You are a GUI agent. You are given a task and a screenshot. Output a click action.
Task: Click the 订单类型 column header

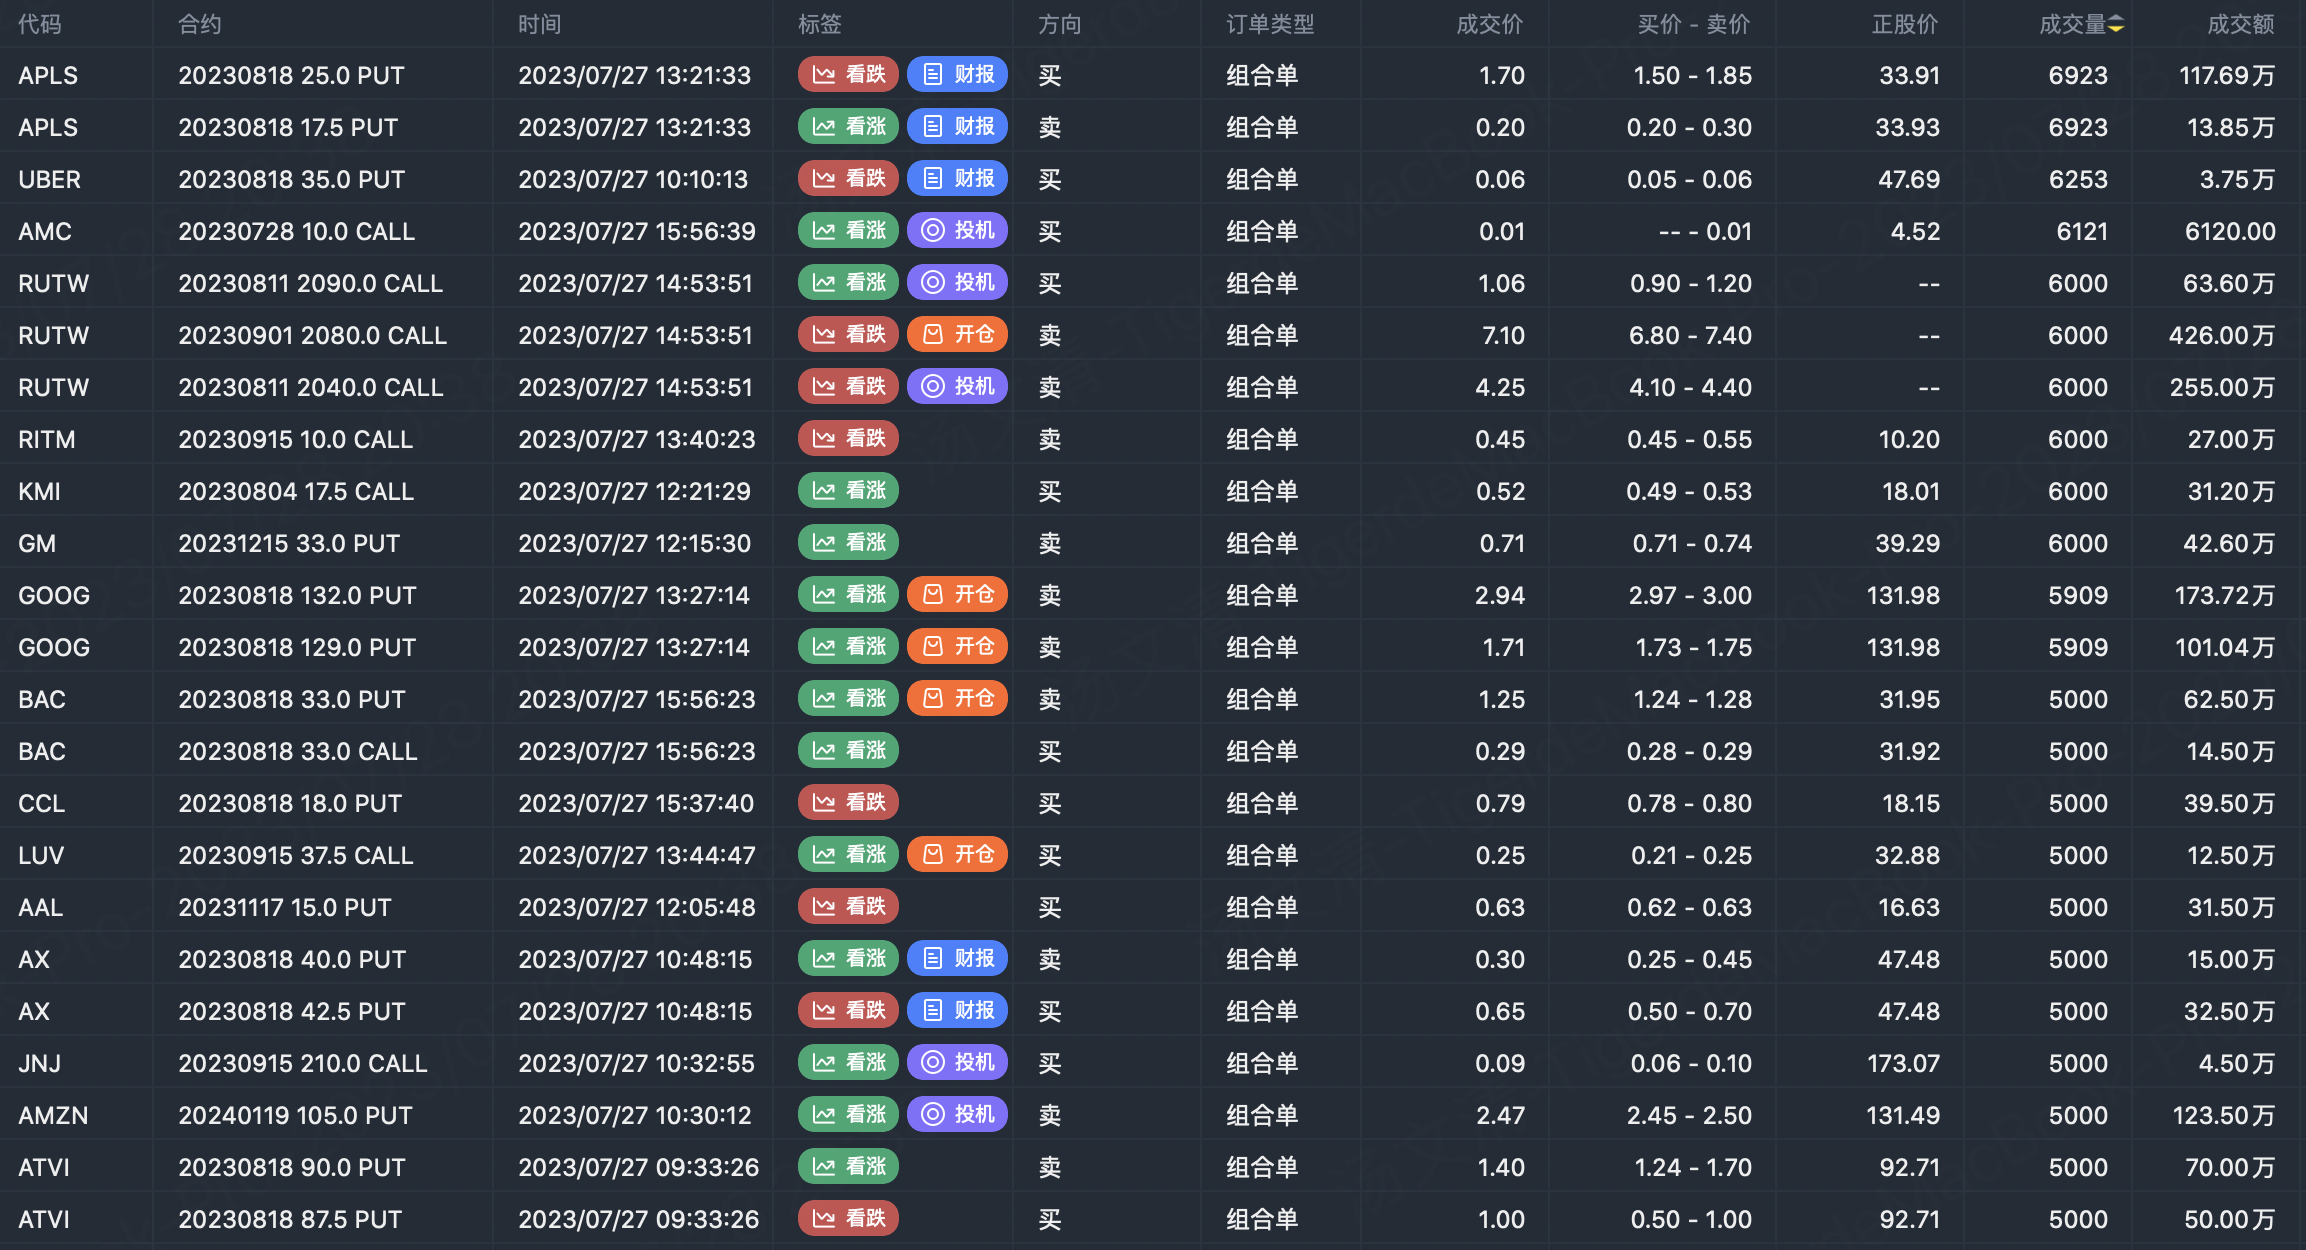coord(1270,24)
